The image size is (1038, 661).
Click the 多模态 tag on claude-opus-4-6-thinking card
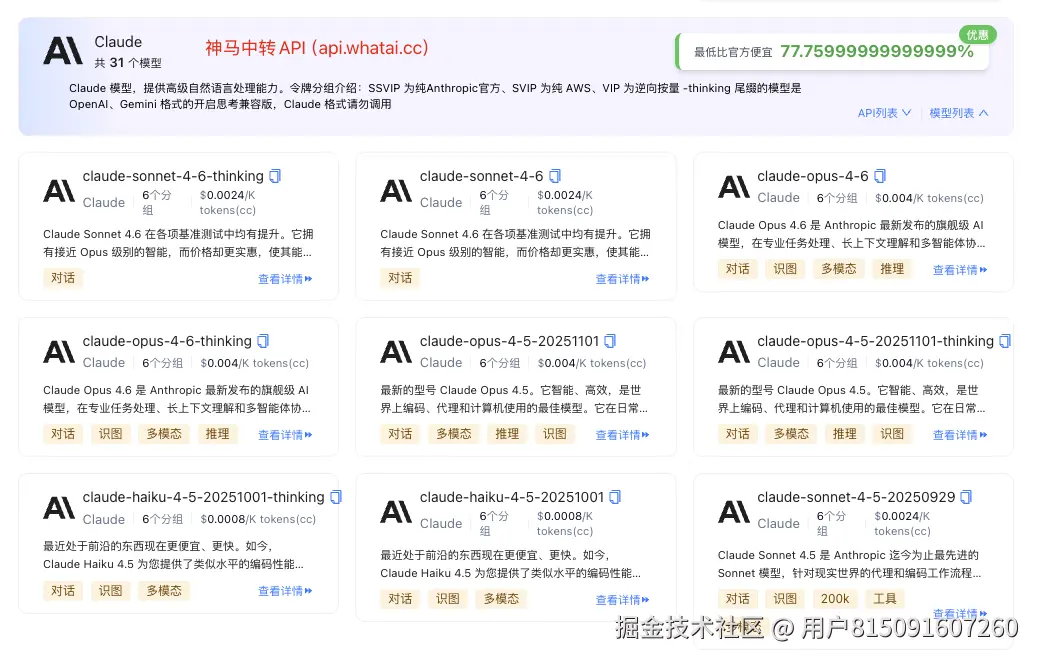(x=164, y=434)
